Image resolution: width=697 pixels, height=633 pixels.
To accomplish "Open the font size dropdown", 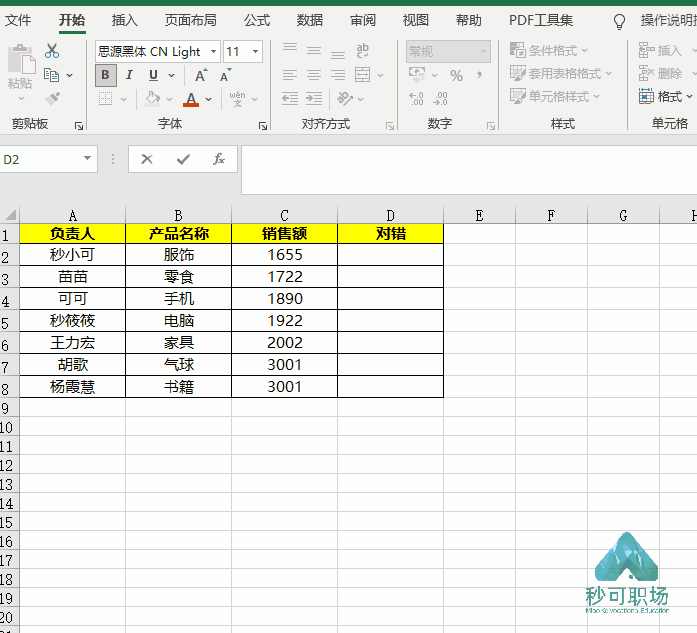I will 256,52.
